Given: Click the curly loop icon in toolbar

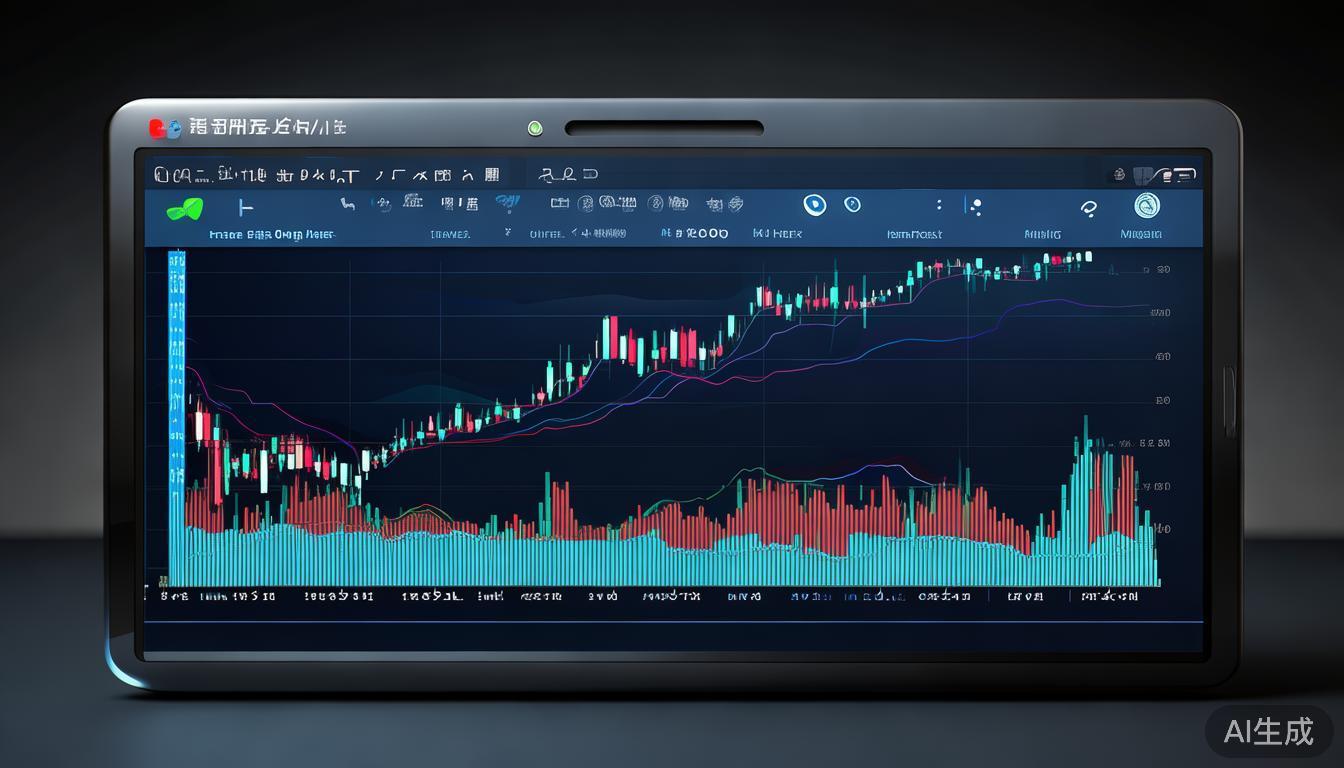Looking at the screenshot, I should pos(1089,208).
